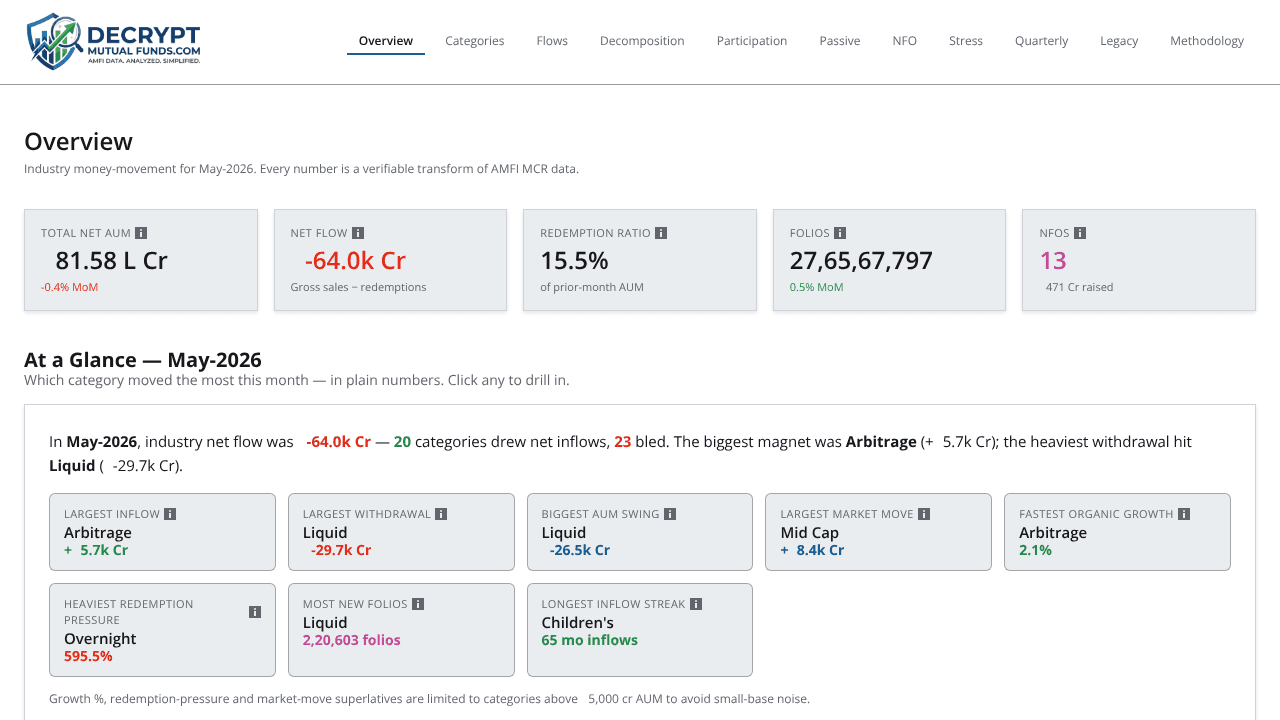Image resolution: width=1280 pixels, height=720 pixels.
Task: Drill into Longest Inflow Streak Children's card
Action: [x=640, y=630]
